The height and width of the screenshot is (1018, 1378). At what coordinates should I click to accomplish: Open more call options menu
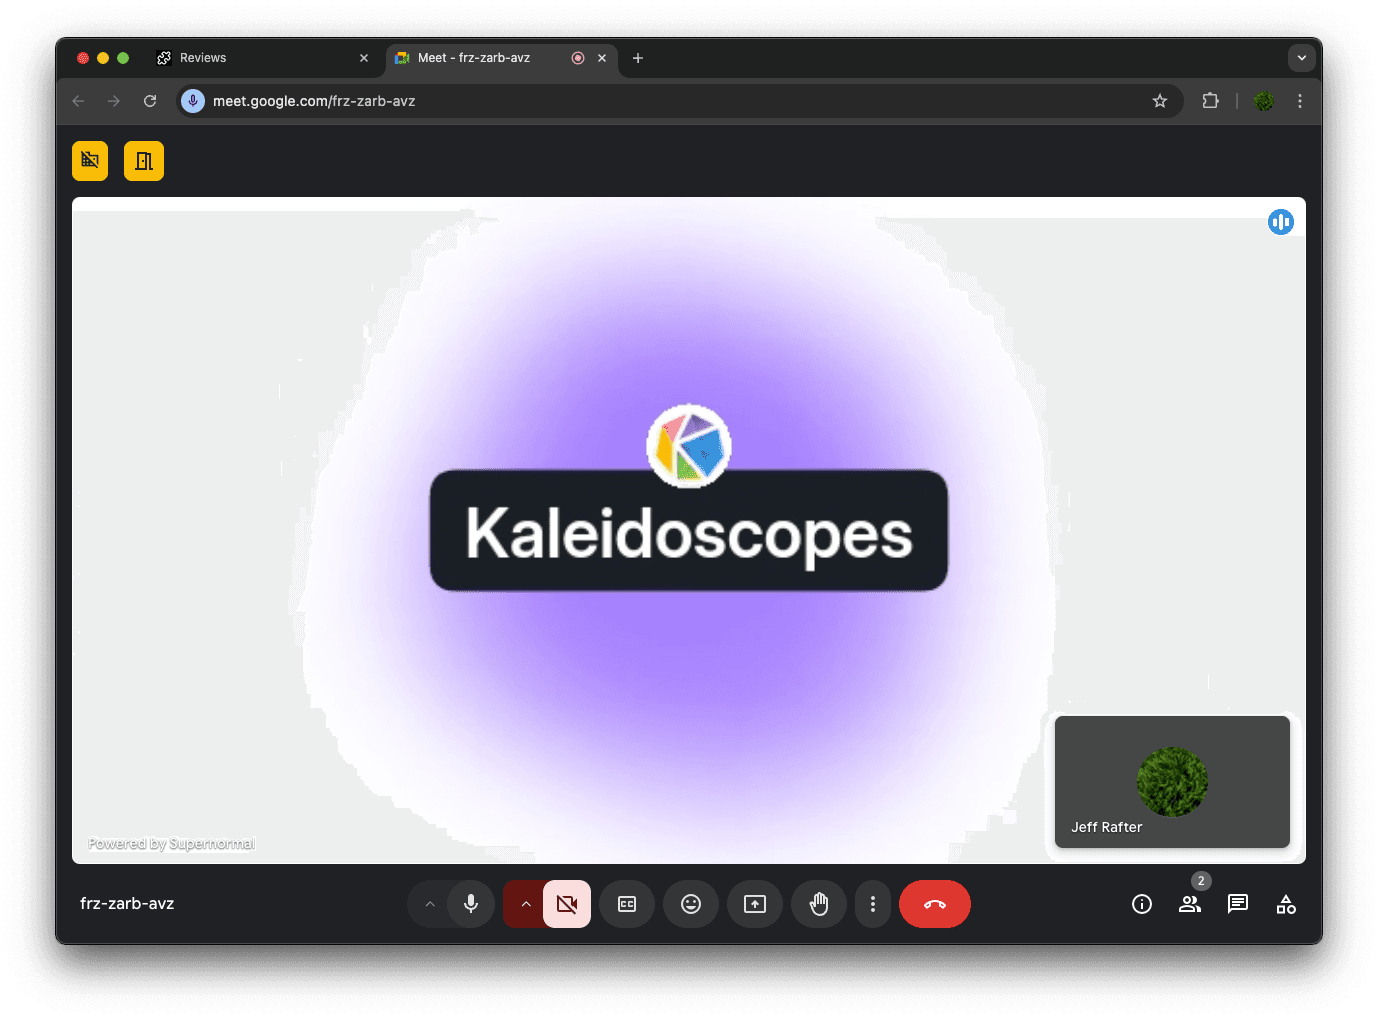[x=872, y=904]
